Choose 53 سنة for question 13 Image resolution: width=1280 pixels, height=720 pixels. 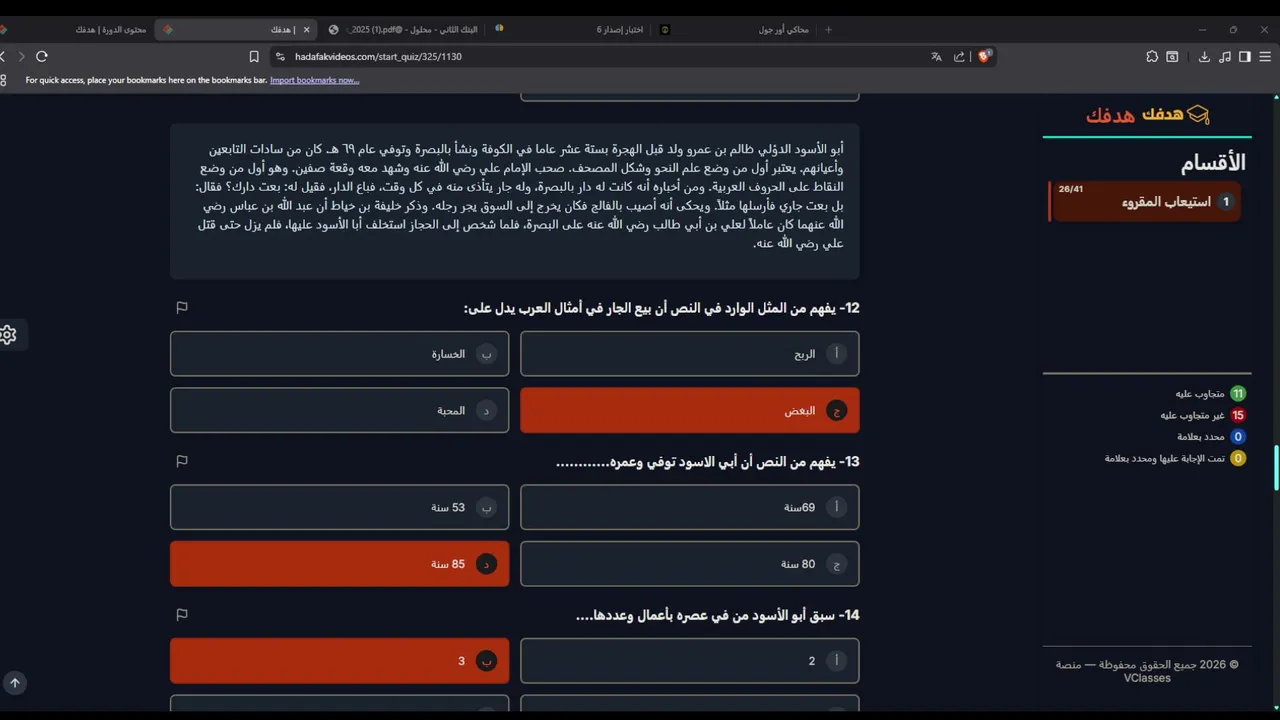tap(339, 507)
